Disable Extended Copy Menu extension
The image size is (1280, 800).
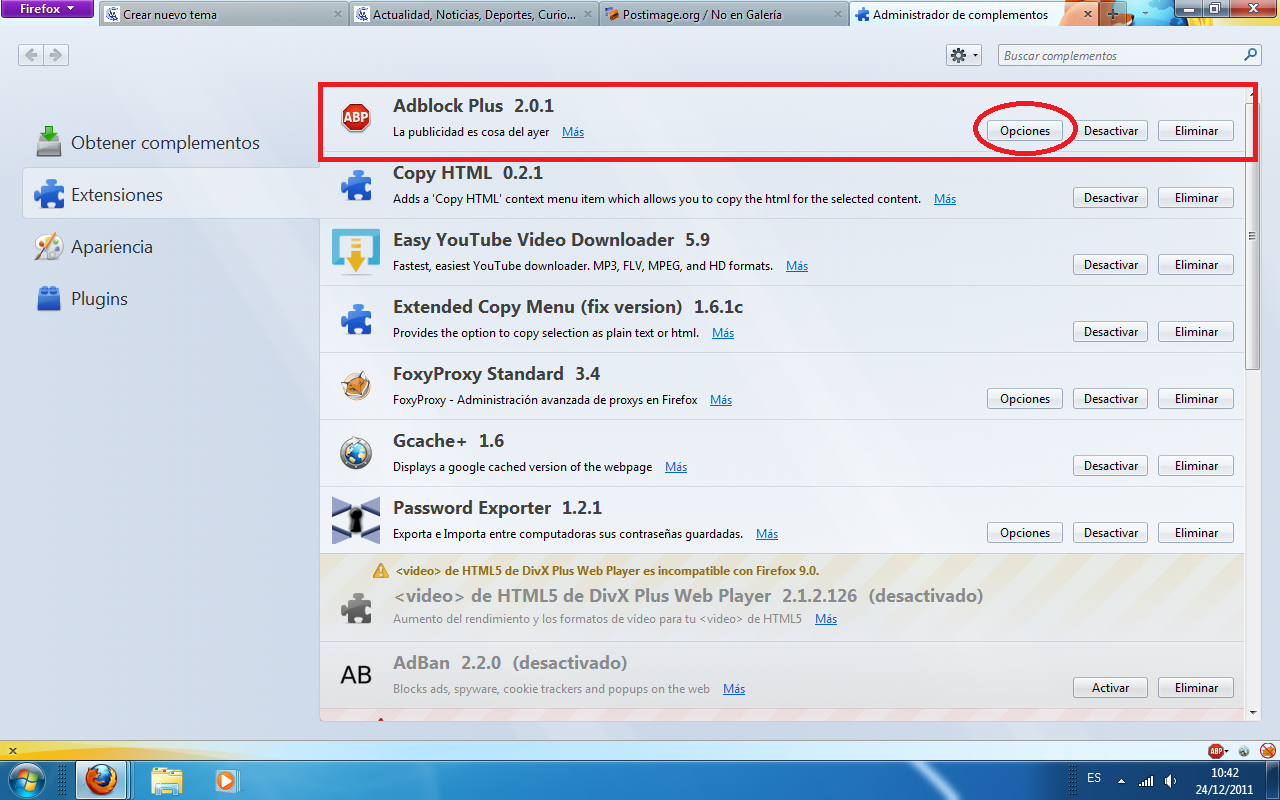point(1111,332)
